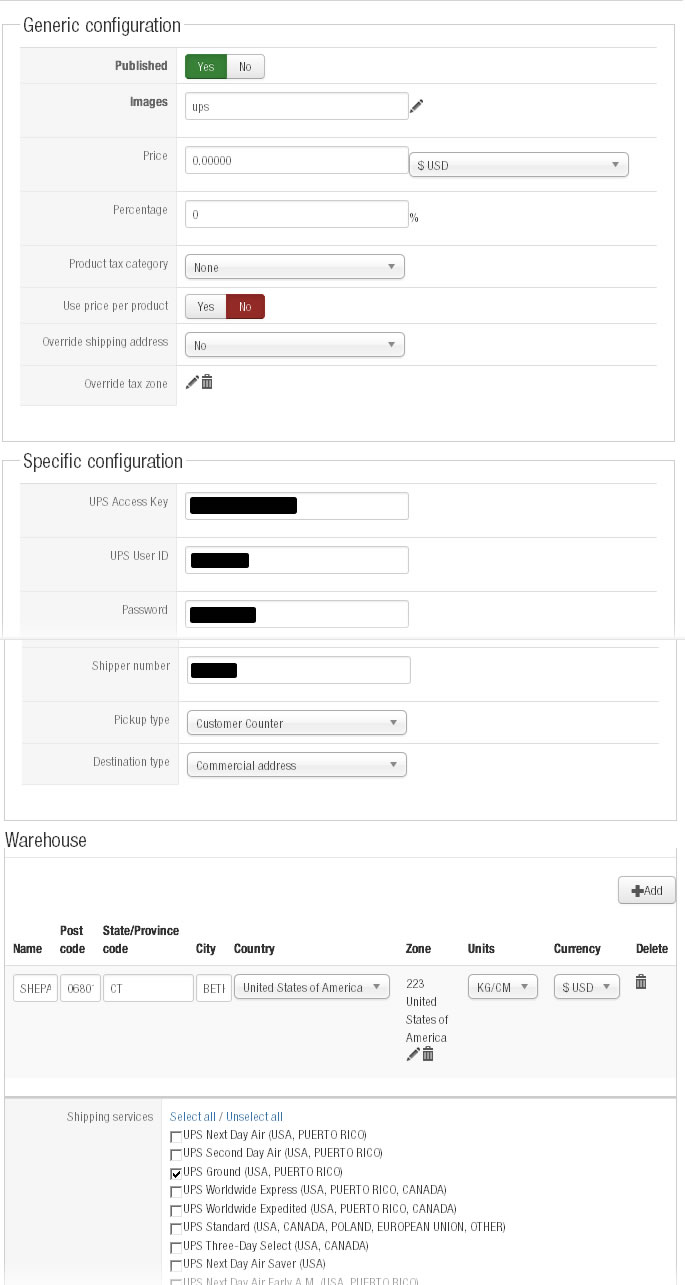Edit warehouse zone 223 with pencil icon
Viewport: 685px width, 1285px height.
point(412,1054)
